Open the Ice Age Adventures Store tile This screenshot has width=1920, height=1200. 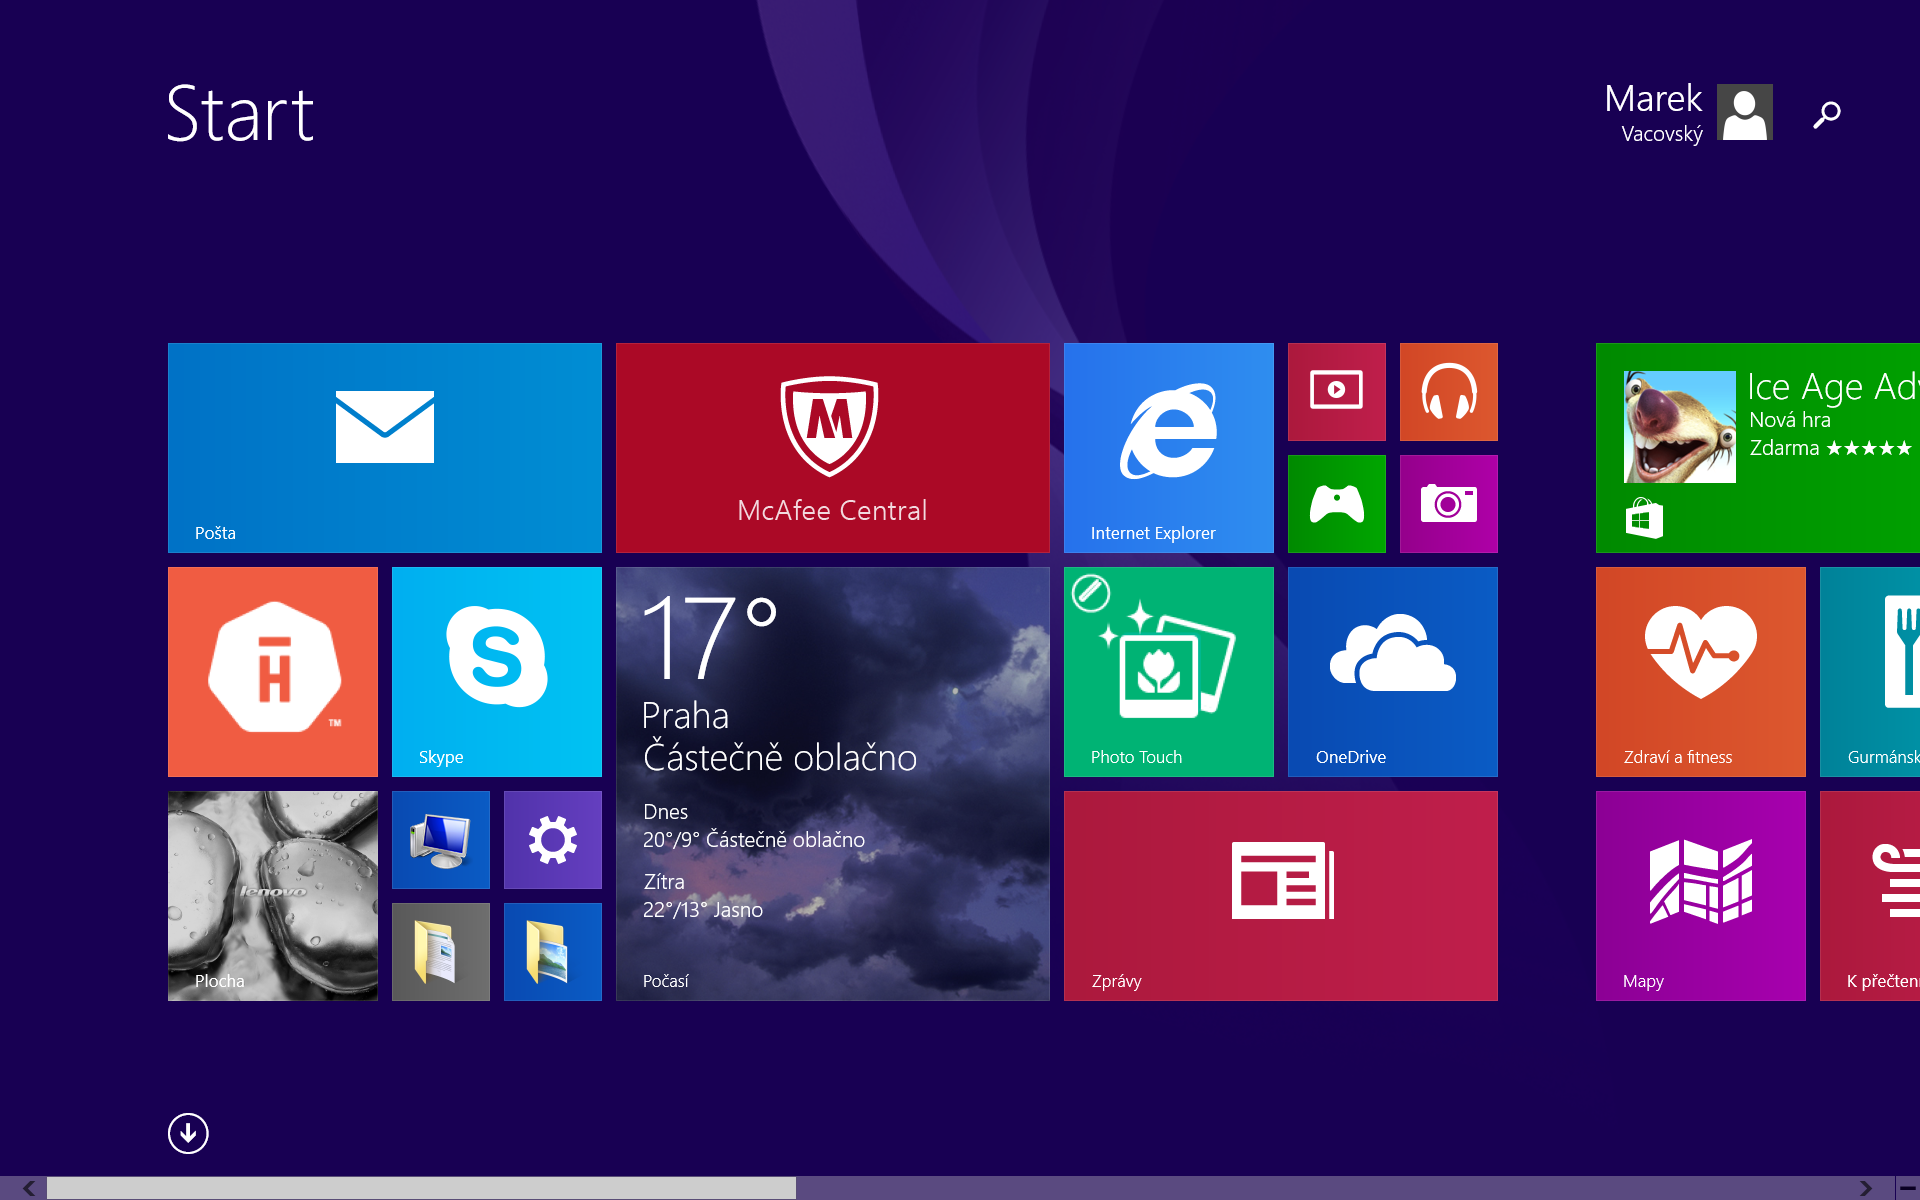pyautogui.click(x=1758, y=448)
